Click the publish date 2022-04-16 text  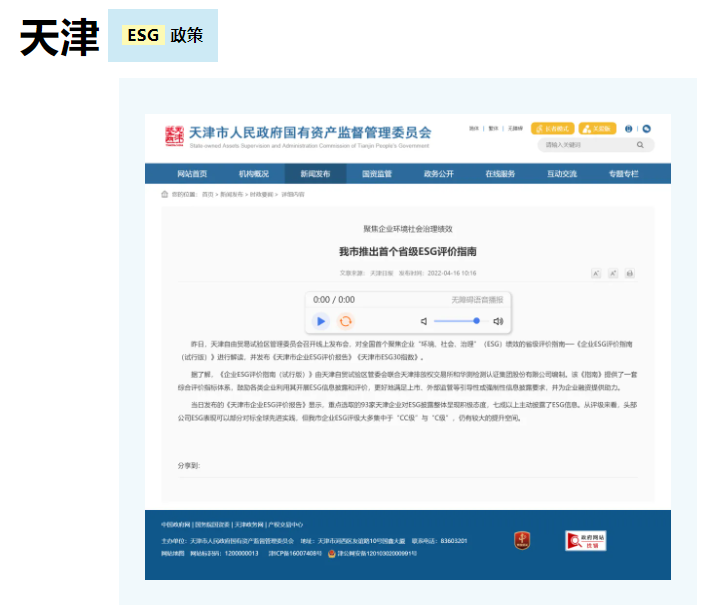click(x=452, y=273)
